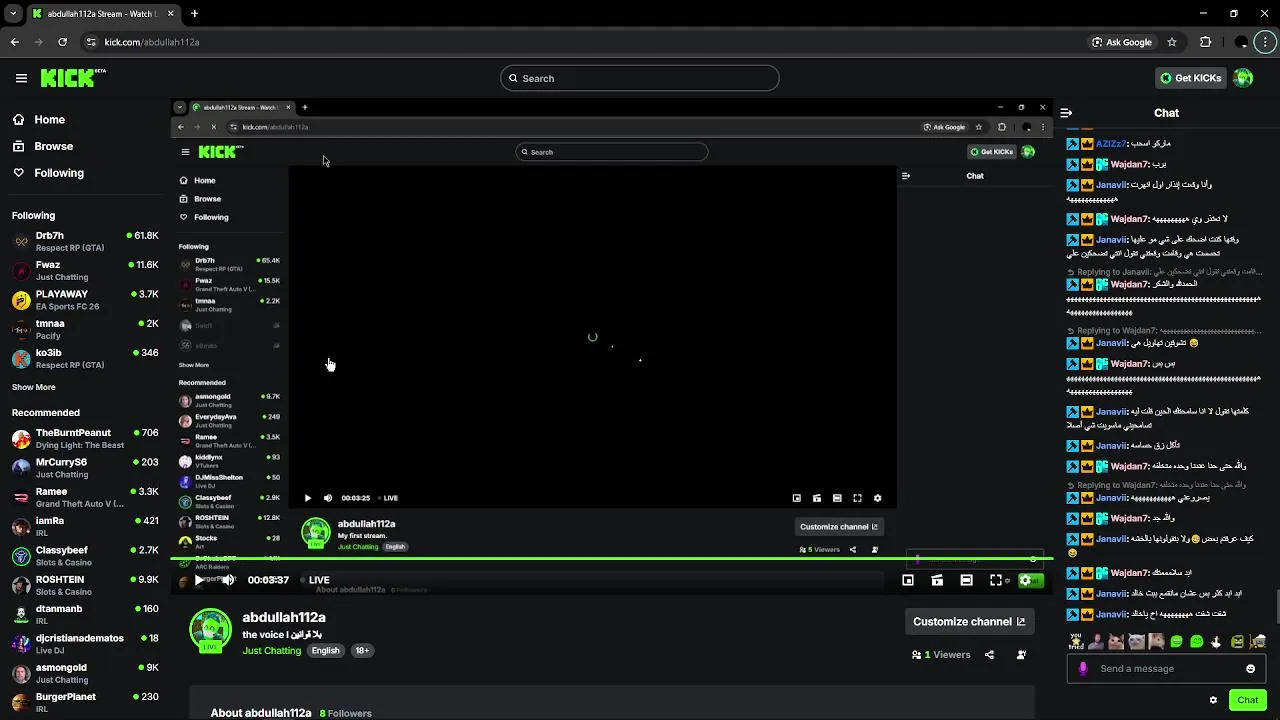This screenshot has width=1280, height=720.
Task: Click the user options icon beside share
Action: (x=1021, y=655)
